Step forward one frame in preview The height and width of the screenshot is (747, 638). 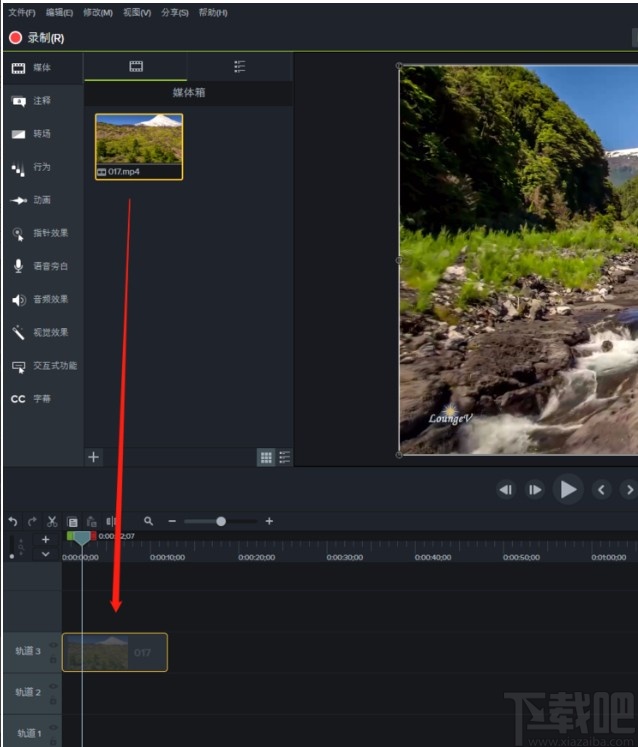pyautogui.click(x=535, y=489)
